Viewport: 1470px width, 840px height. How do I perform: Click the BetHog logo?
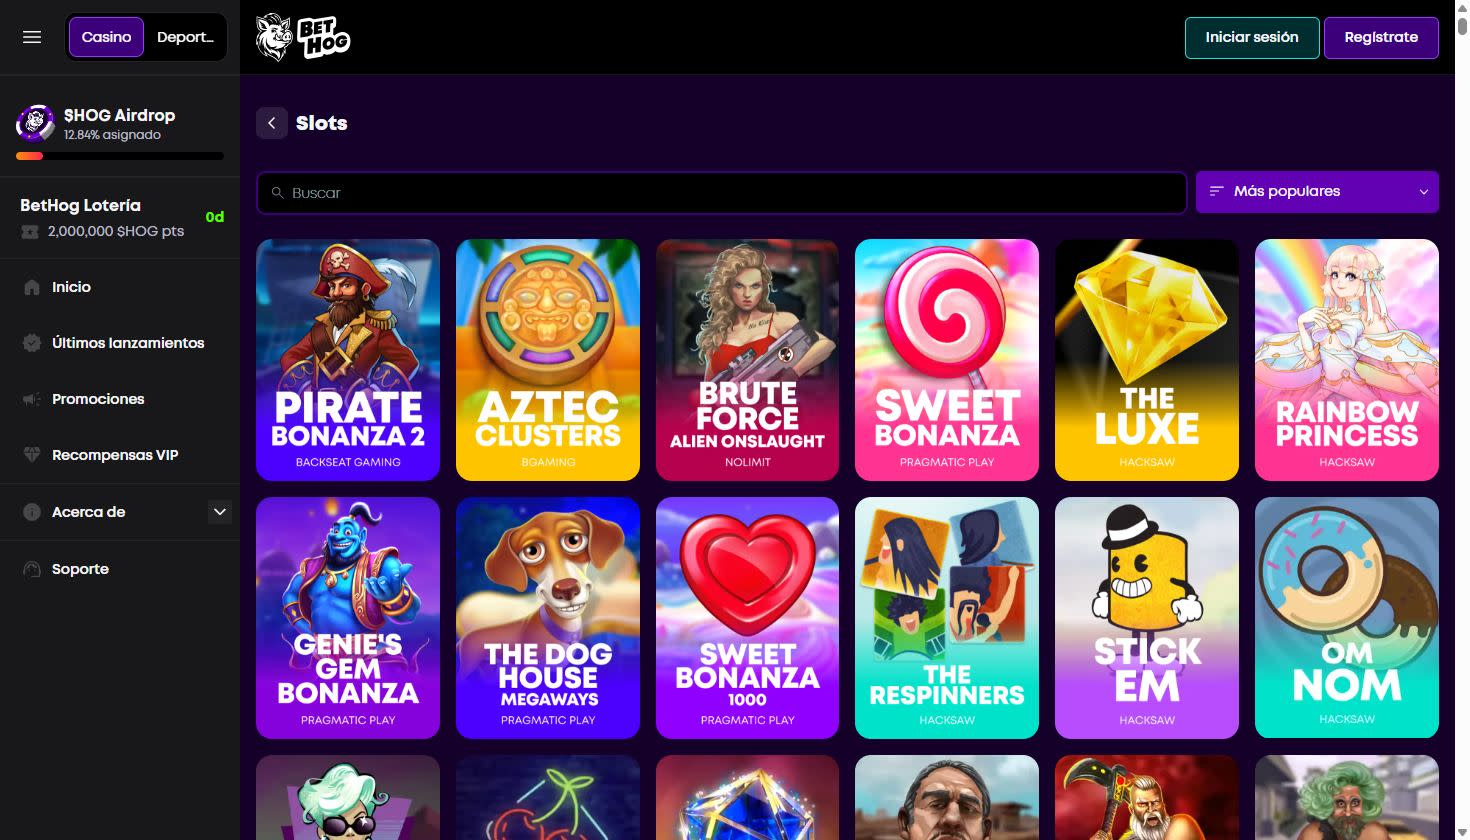tap(303, 37)
